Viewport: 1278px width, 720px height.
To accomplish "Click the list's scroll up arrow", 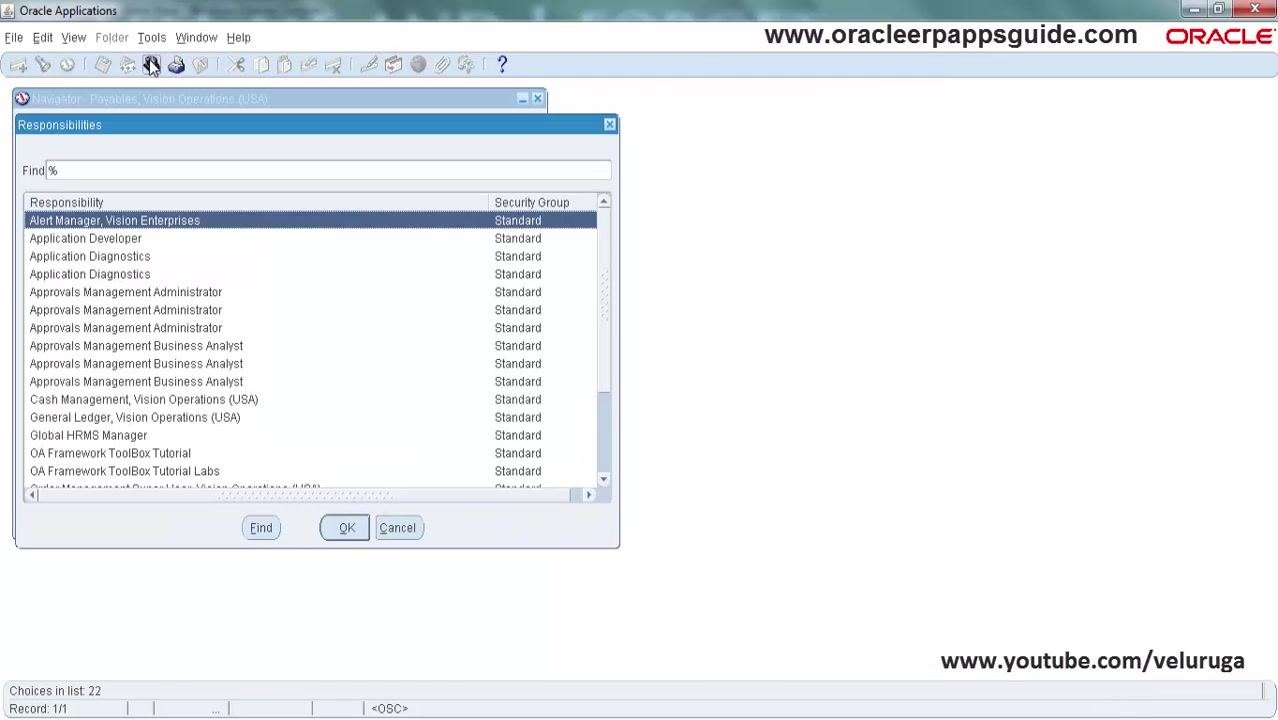I will click(604, 202).
